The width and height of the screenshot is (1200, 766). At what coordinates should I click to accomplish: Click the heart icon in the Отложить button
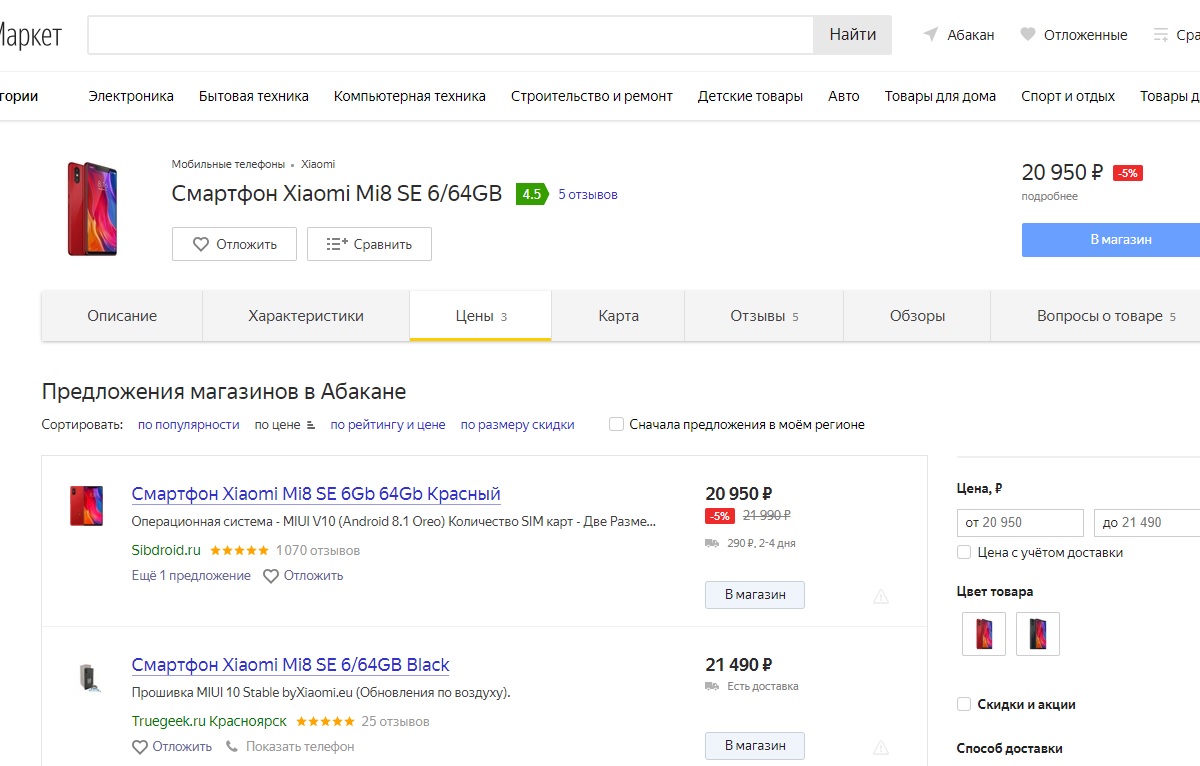point(200,244)
